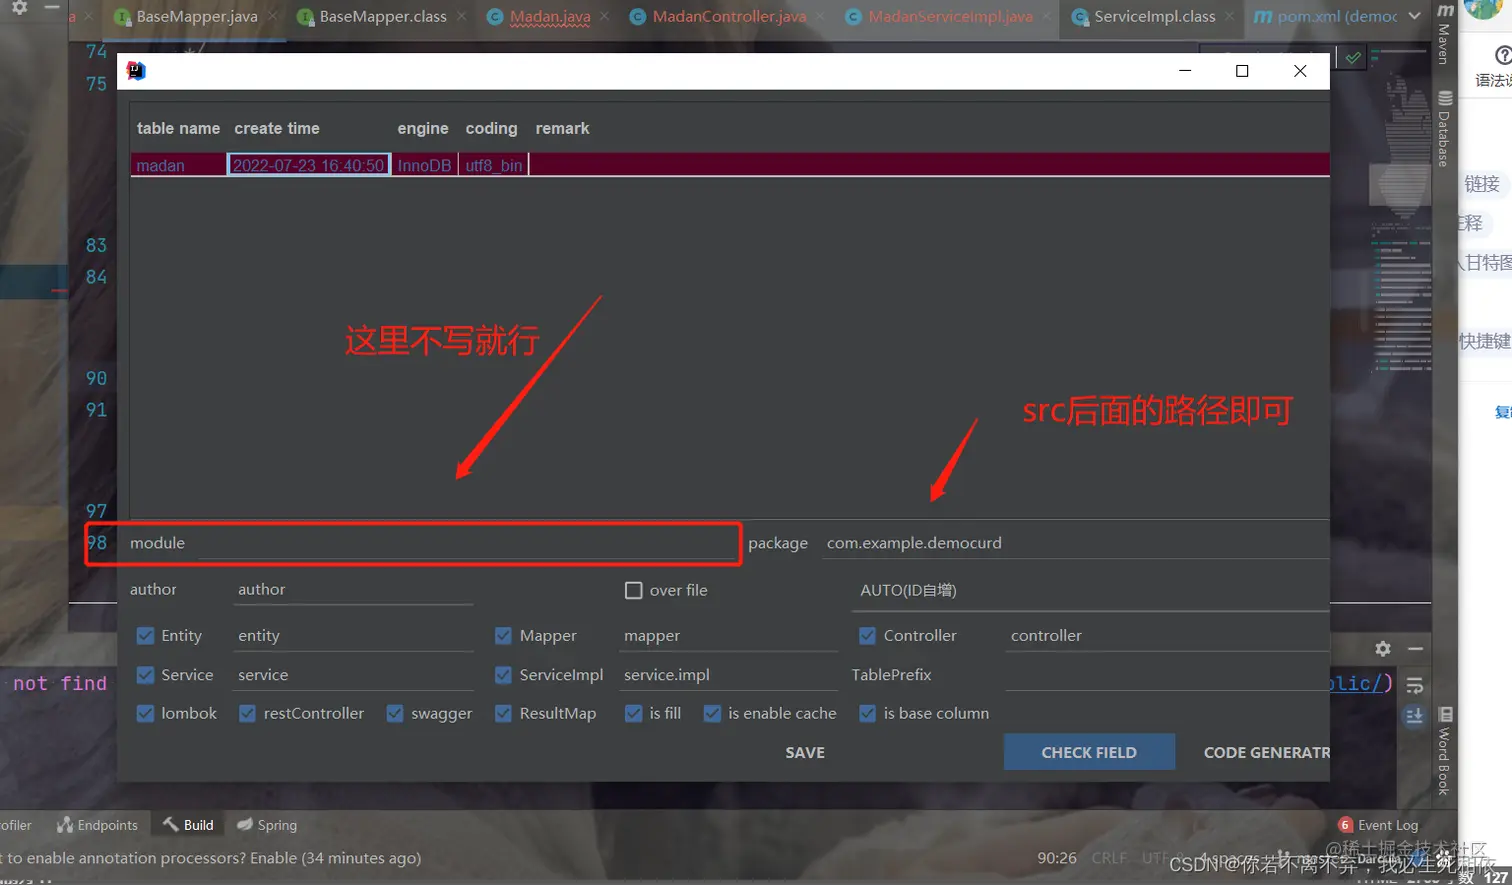Select the utf8_bin coding cell
This screenshot has width=1512, height=885.
493,165
